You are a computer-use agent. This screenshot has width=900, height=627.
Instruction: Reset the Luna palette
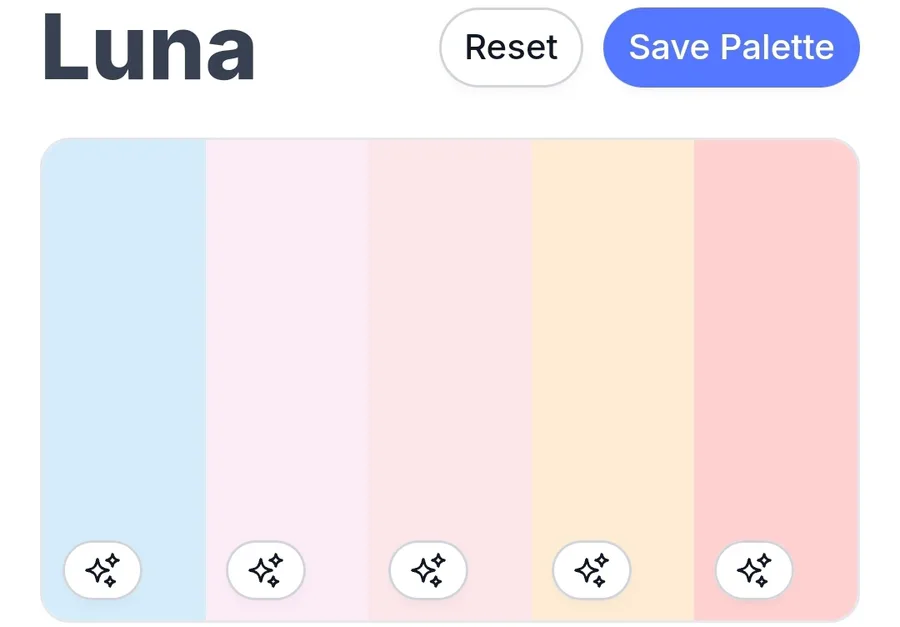tap(511, 47)
